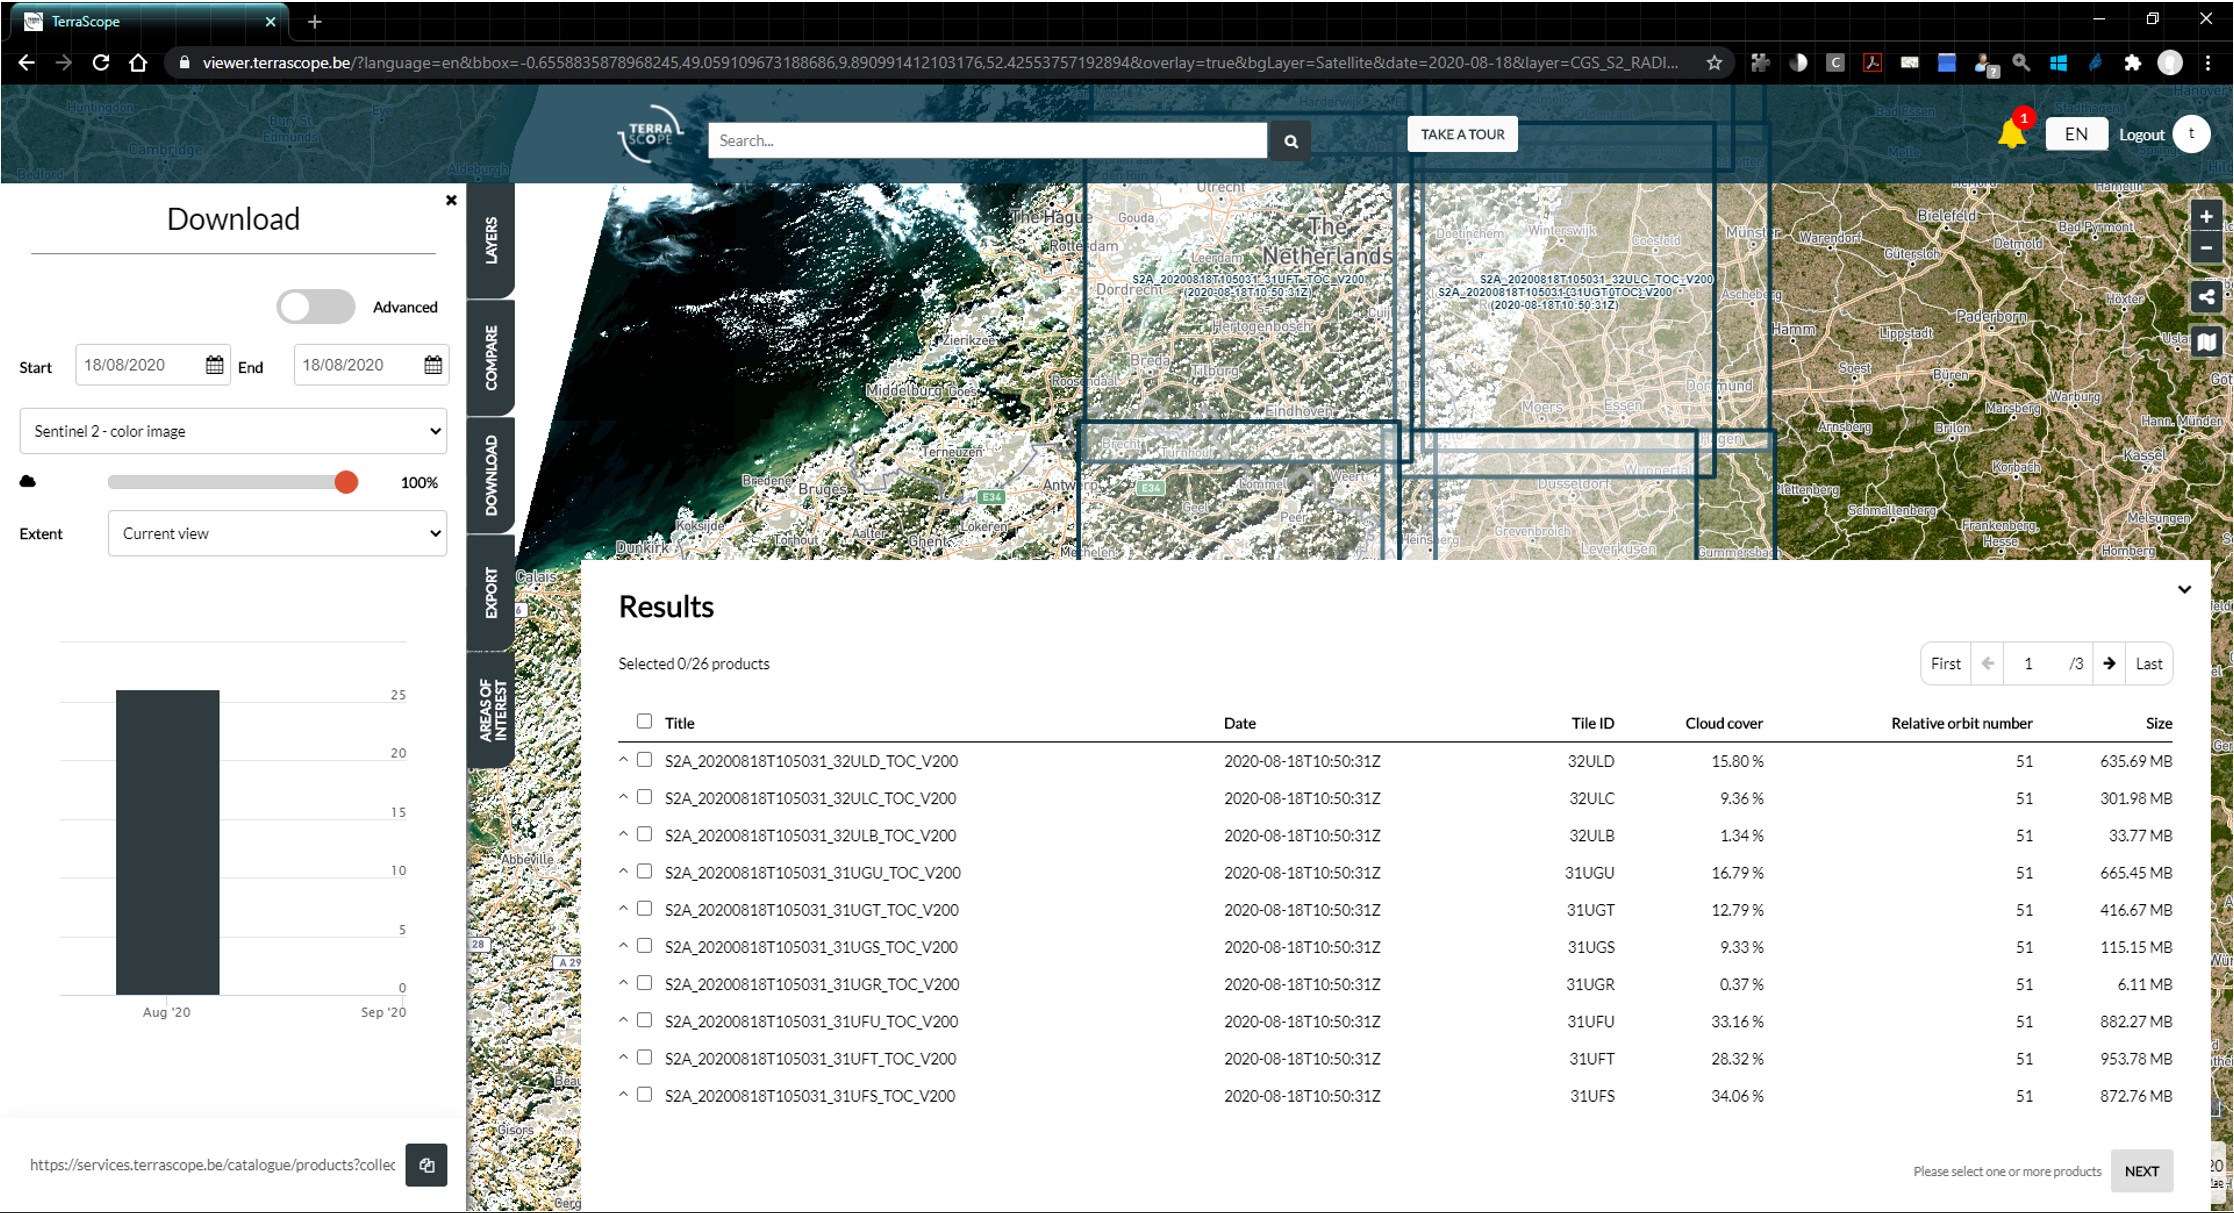Open the Start date calendar picker

[214, 365]
